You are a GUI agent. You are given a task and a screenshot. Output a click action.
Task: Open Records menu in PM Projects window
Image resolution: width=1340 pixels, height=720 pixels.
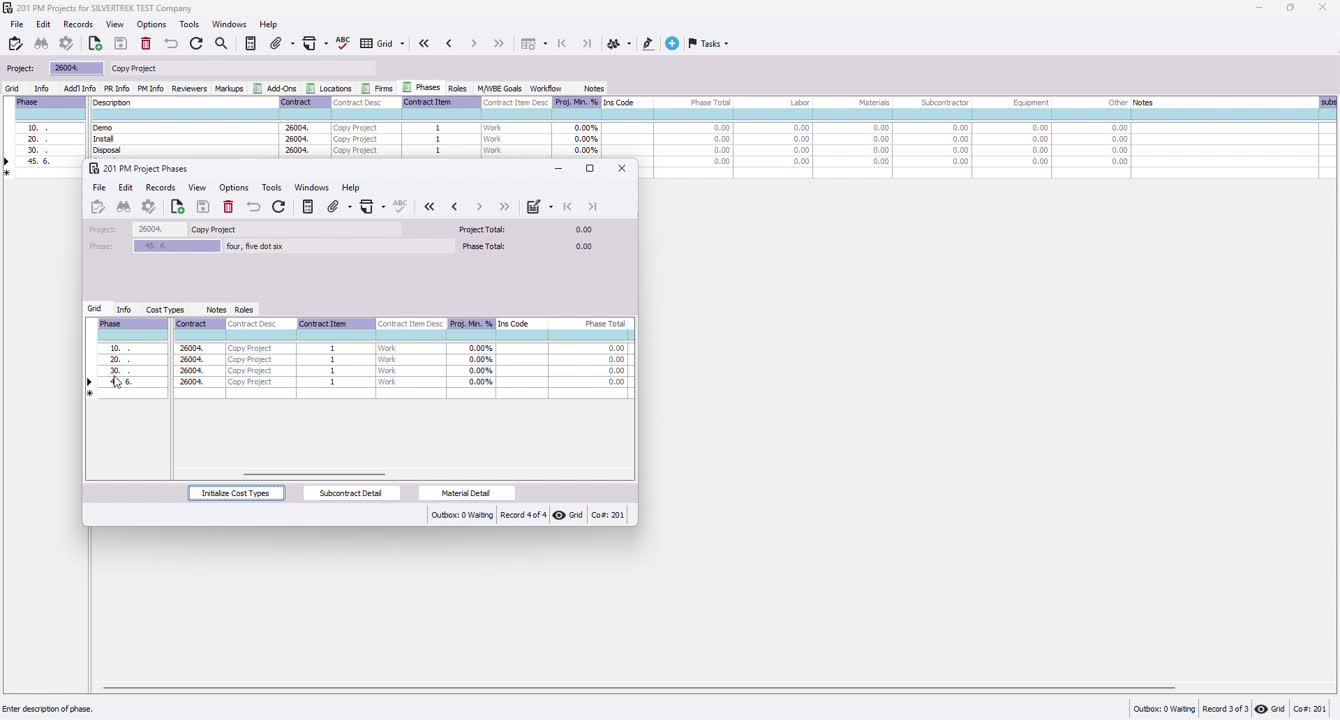[x=78, y=25]
